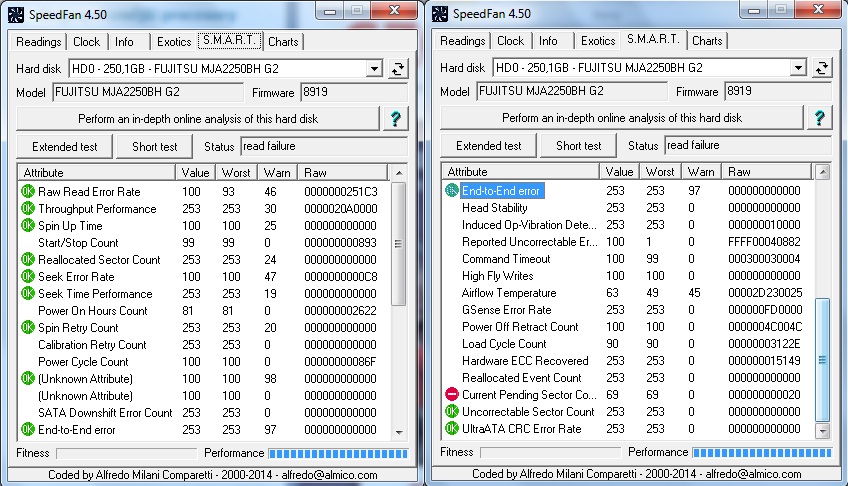This screenshot has height=486, width=848.
Task: Click Firmware field showing 8919, right window
Action: coord(778,91)
